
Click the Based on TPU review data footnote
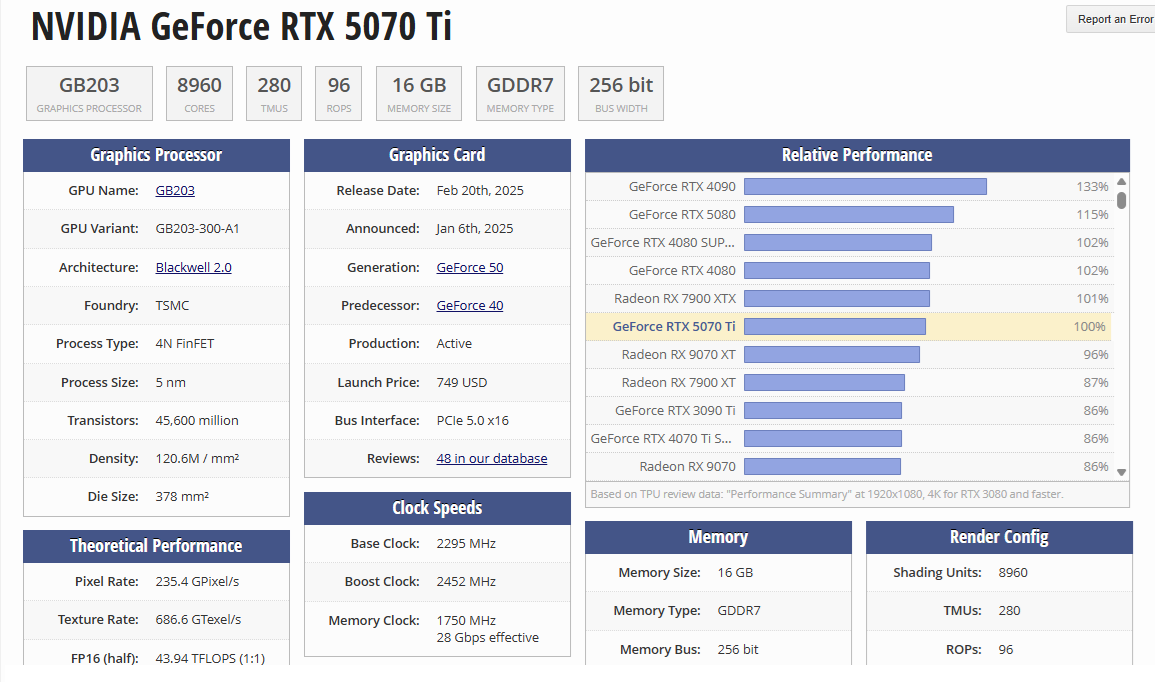[827, 494]
